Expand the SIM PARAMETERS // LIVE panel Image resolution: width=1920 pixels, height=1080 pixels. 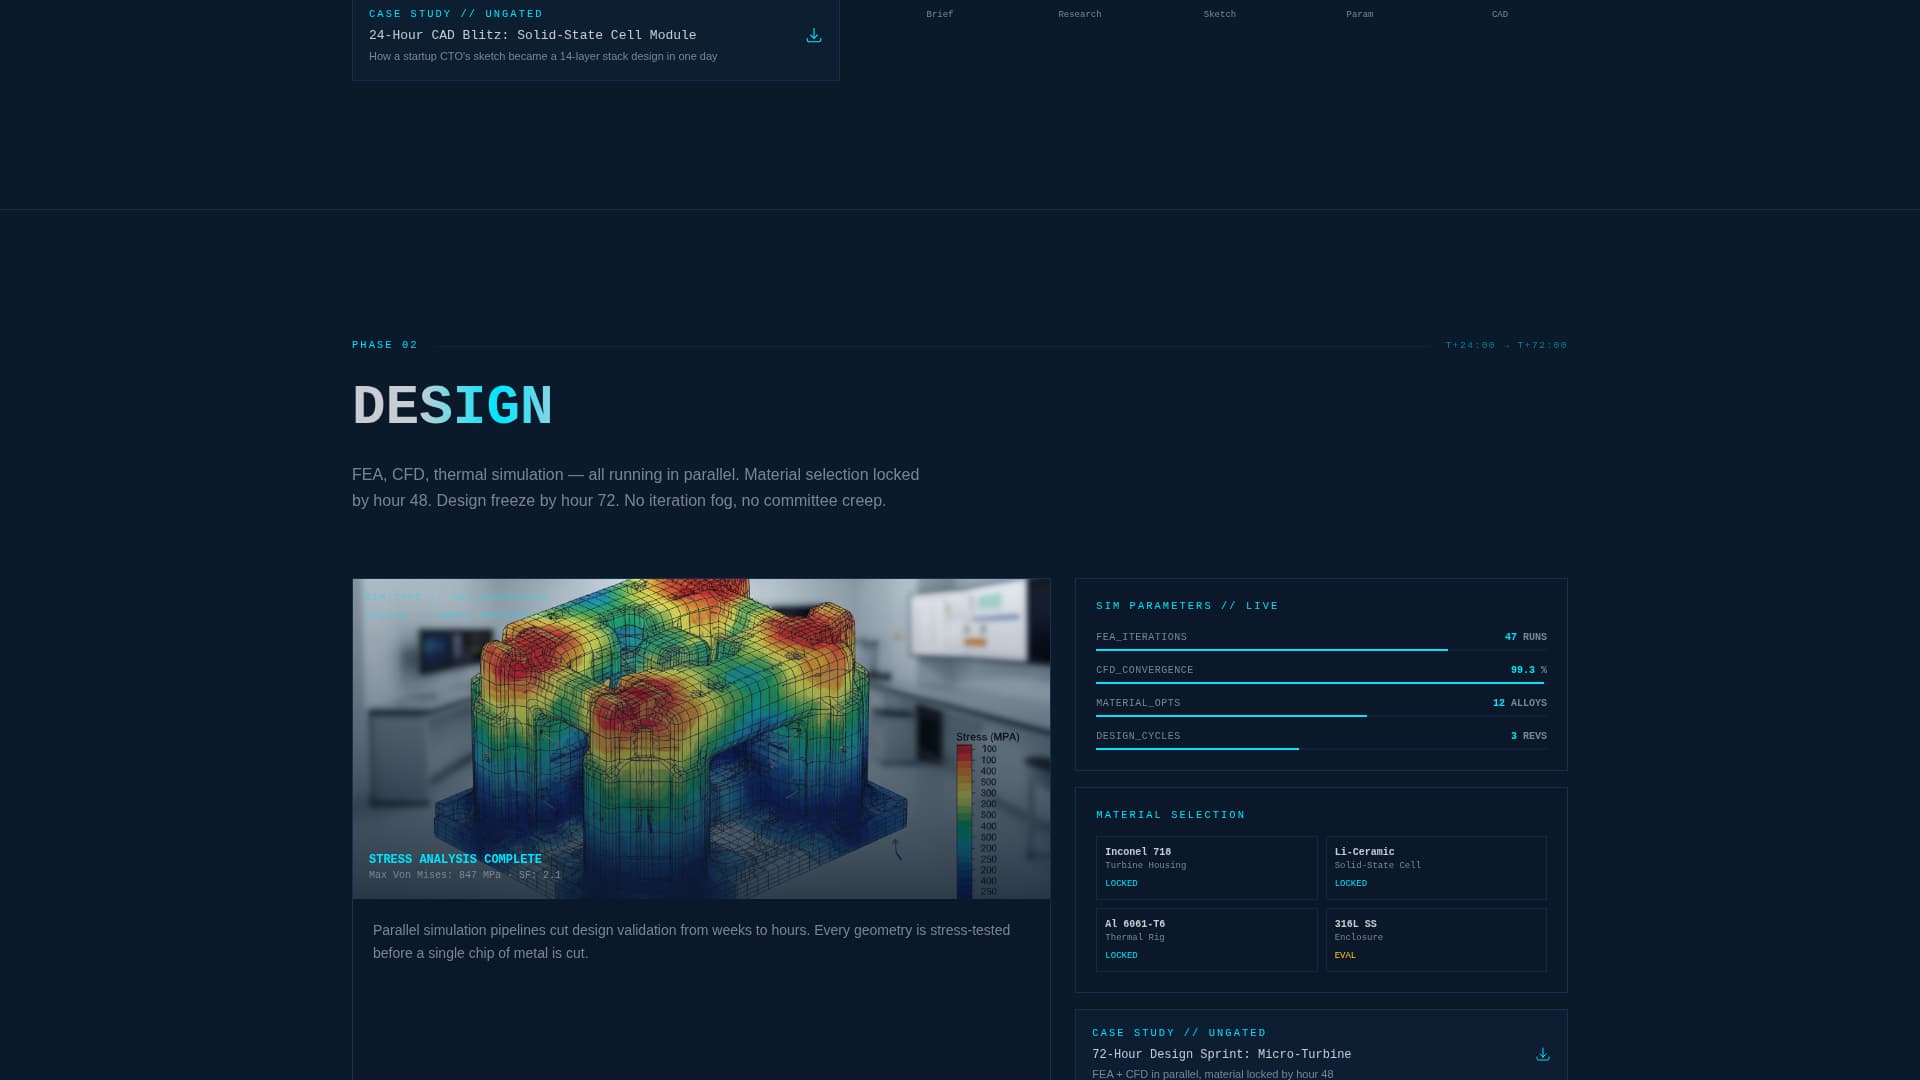click(1186, 605)
